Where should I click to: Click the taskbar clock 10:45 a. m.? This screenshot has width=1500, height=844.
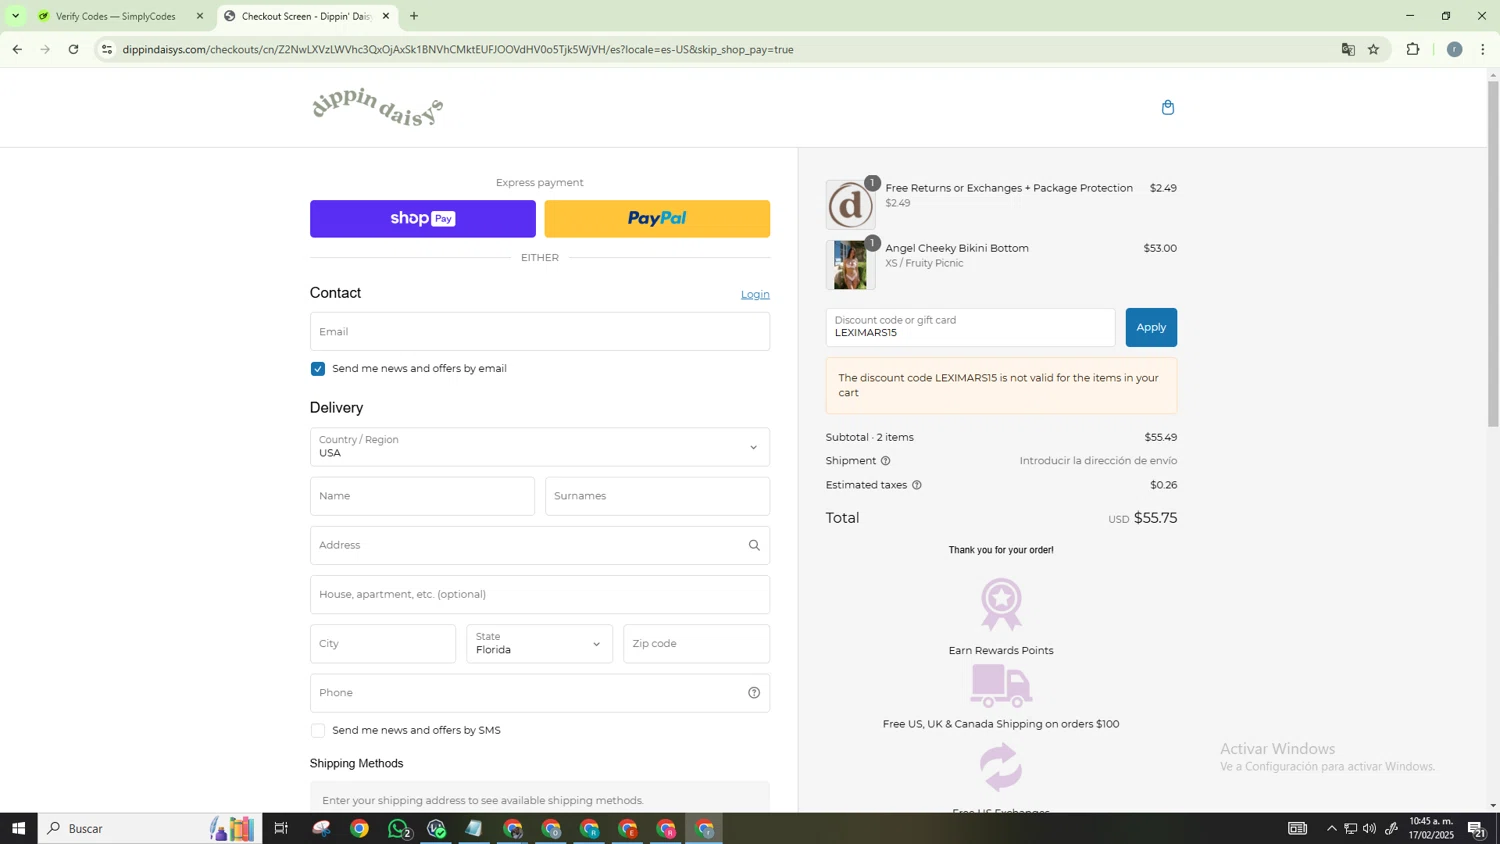(x=1431, y=828)
